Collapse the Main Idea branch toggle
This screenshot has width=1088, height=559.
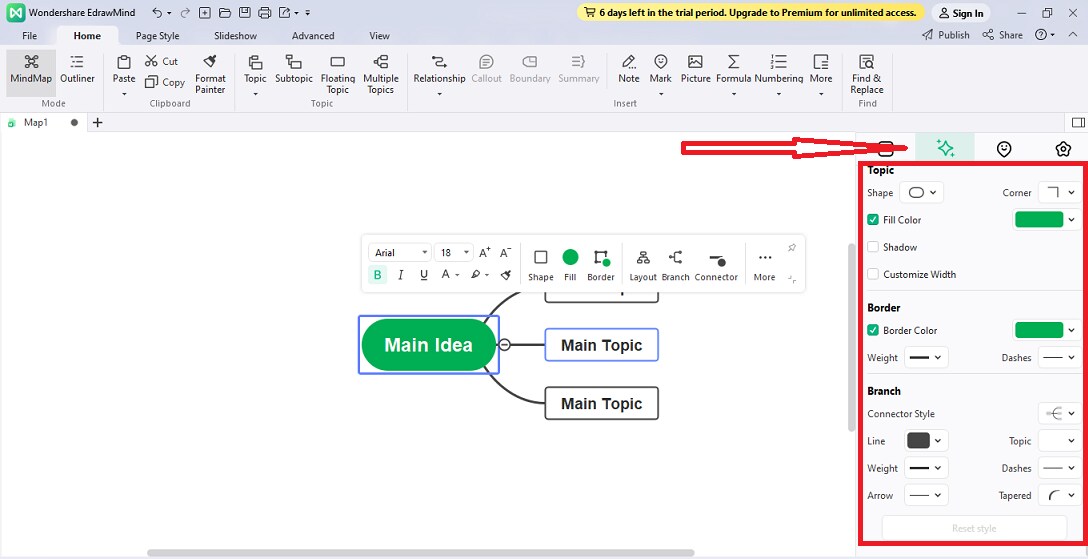pos(505,345)
